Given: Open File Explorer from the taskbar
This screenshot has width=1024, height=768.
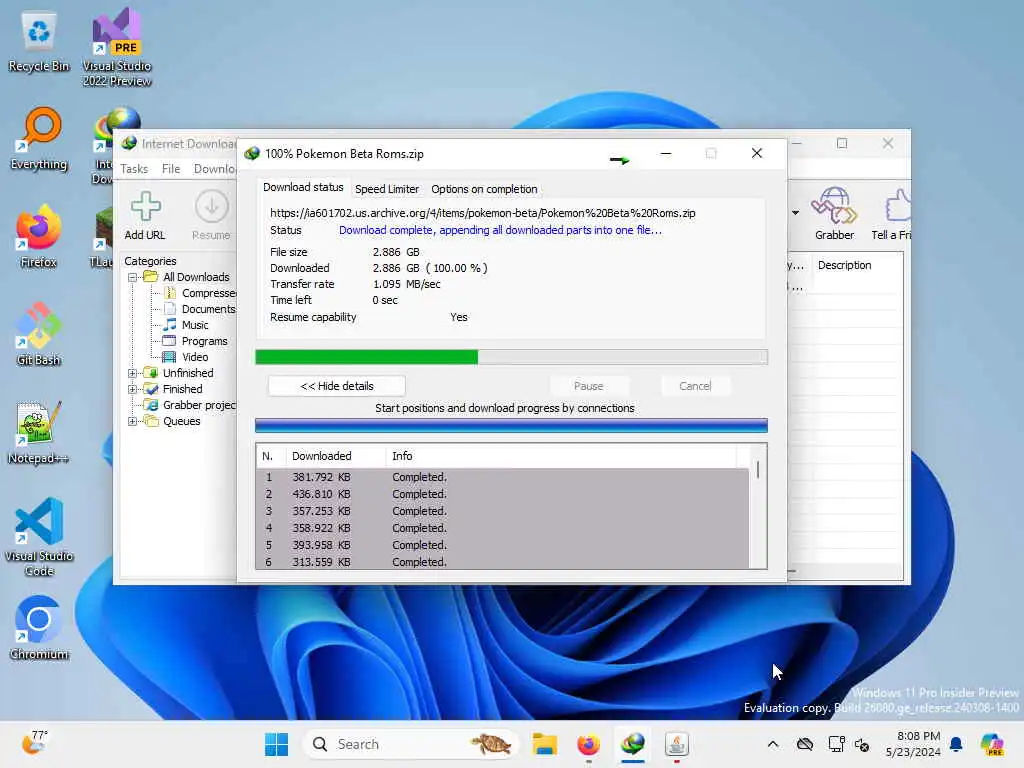Looking at the screenshot, I should [x=544, y=744].
